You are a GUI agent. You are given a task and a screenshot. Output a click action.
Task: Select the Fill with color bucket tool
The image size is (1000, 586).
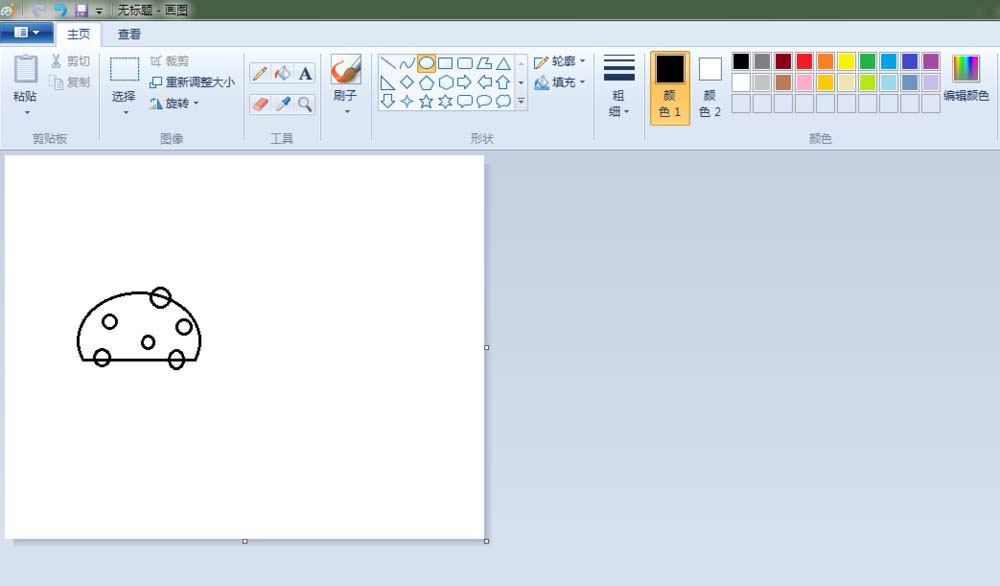283,73
